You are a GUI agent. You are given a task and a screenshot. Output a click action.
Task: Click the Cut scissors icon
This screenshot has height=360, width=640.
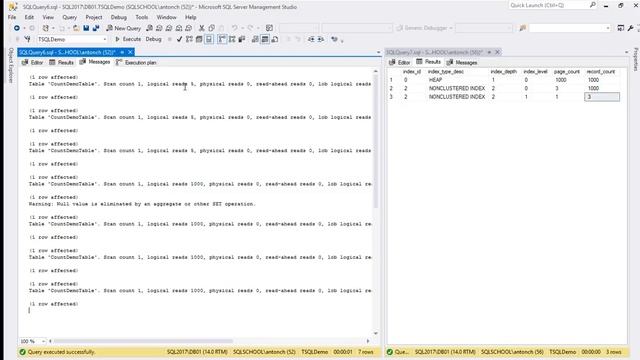[x=202, y=28]
